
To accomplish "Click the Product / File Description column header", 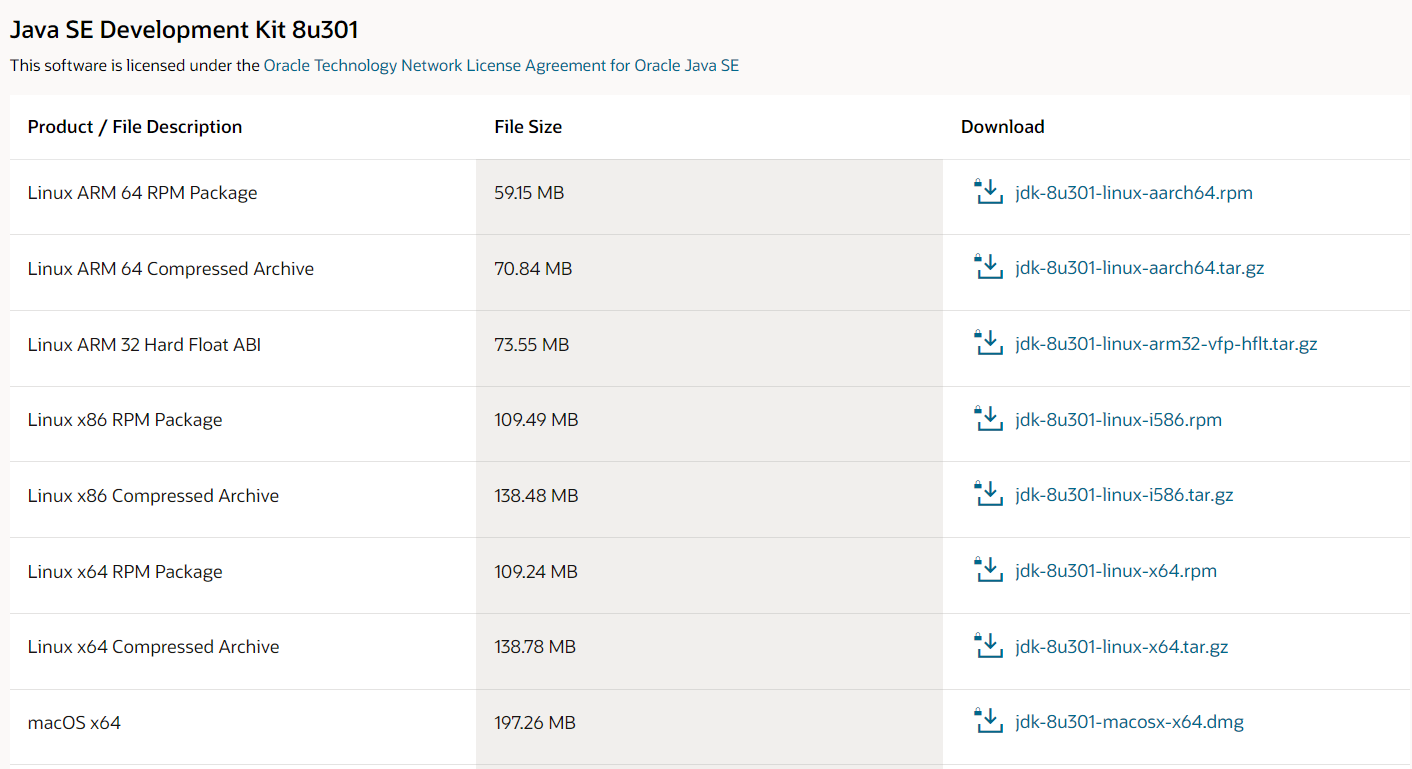I will click(x=135, y=127).
